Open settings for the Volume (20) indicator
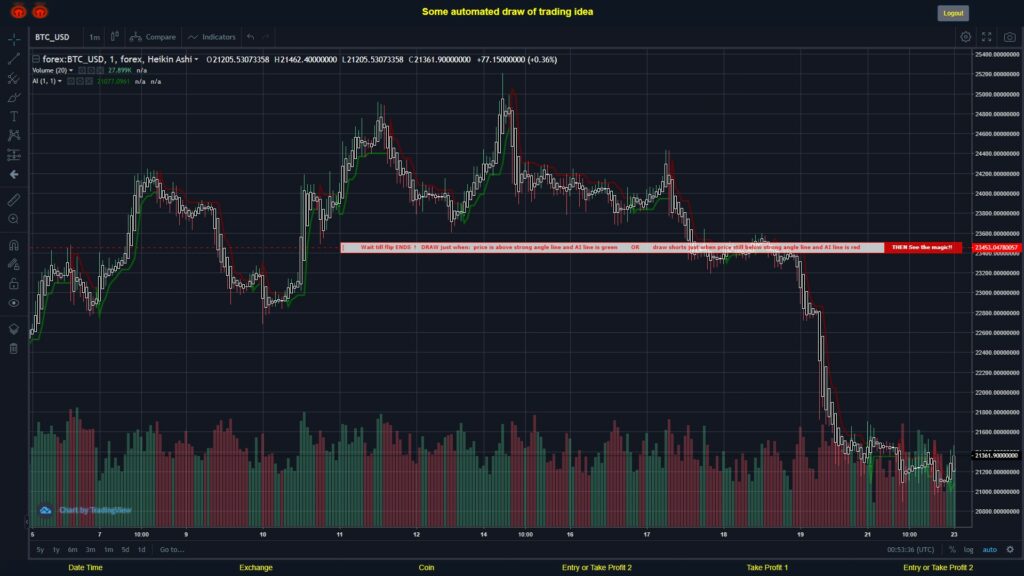Screen dimensions: 1024x576 point(91,71)
